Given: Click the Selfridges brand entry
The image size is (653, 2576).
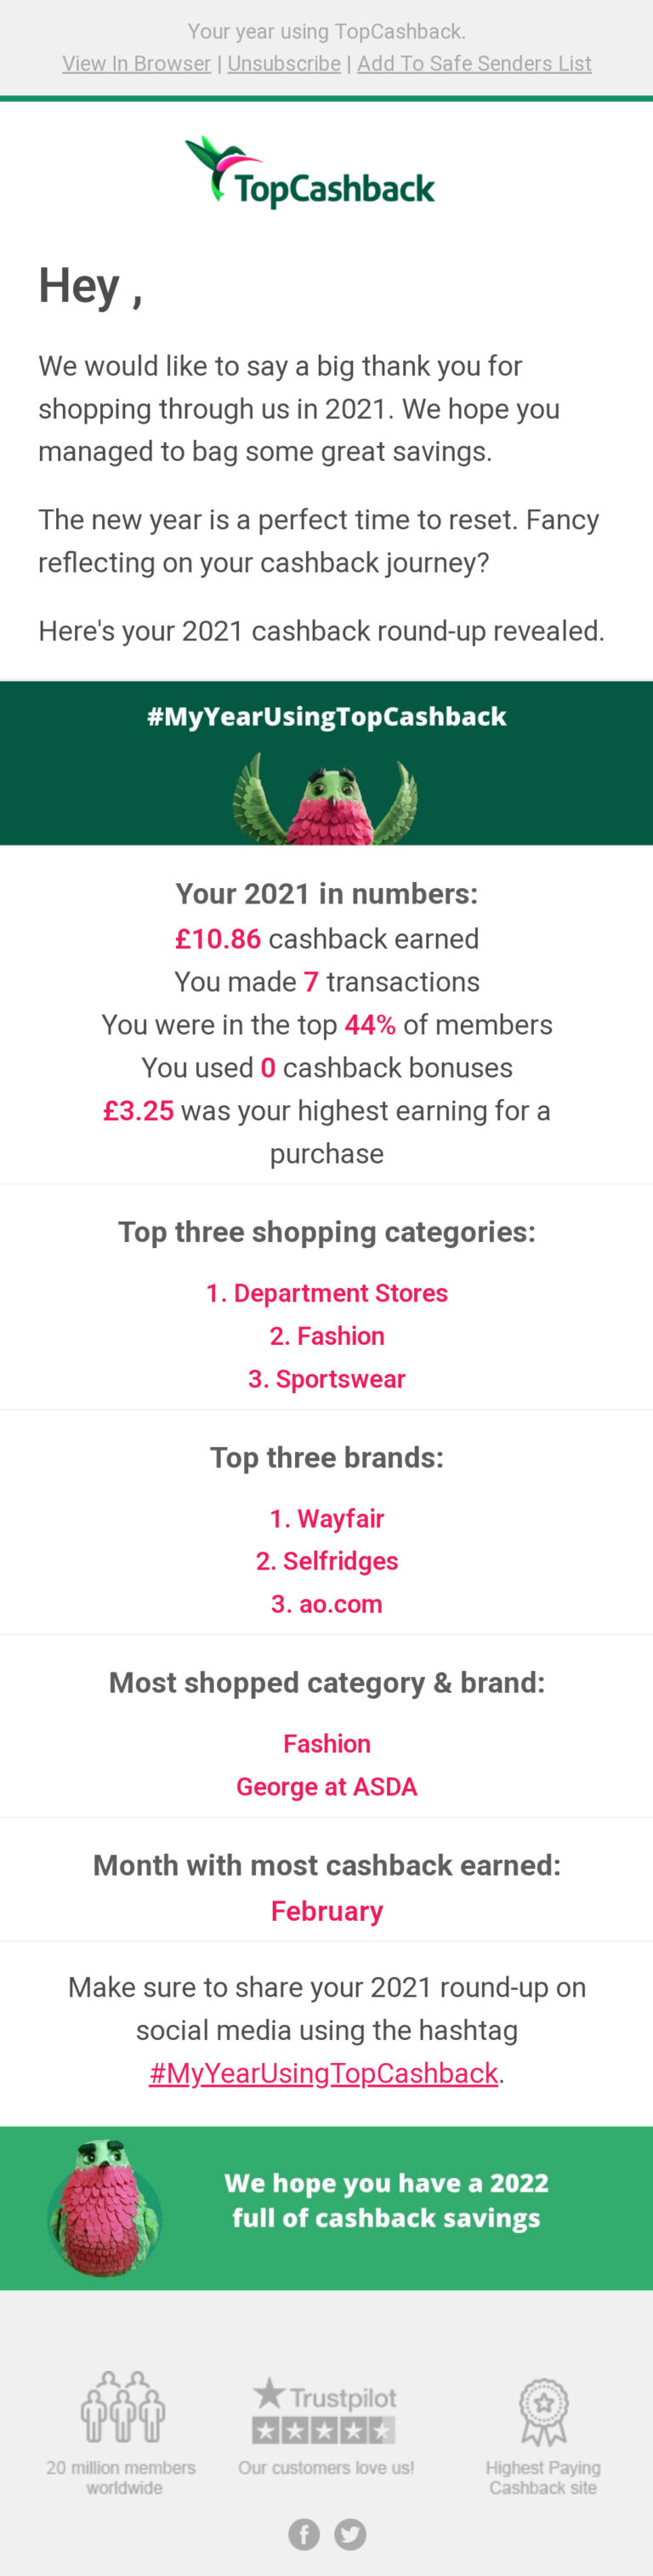Looking at the screenshot, I should click(327, 1561).
